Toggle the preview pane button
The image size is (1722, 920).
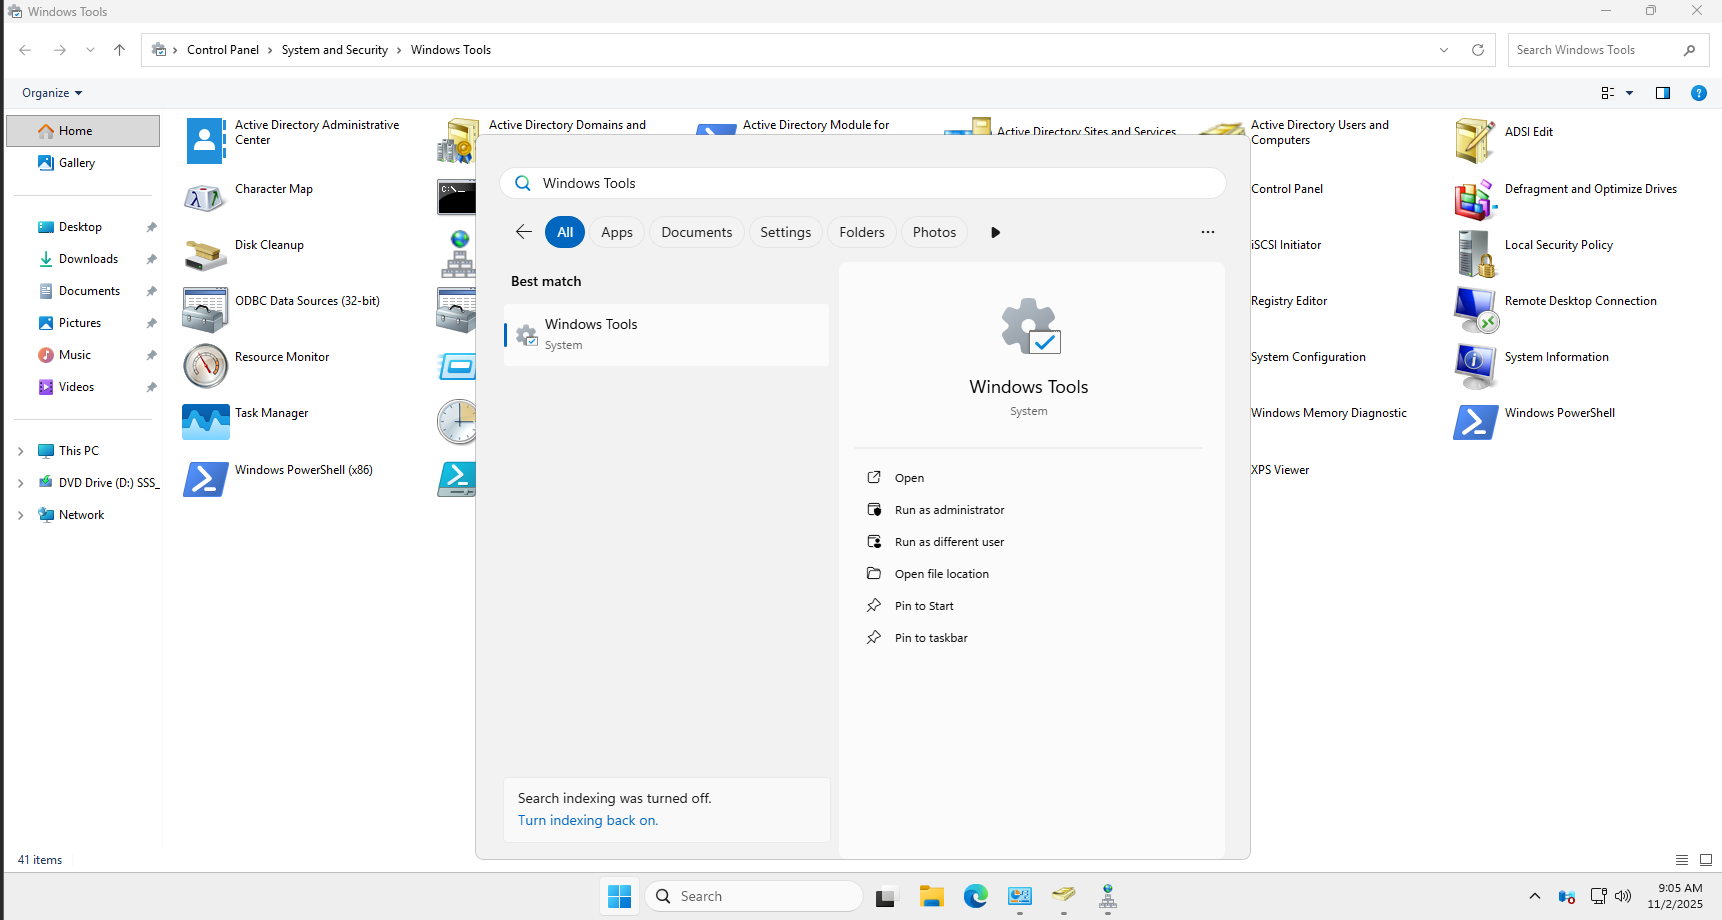coord(1663,93)
